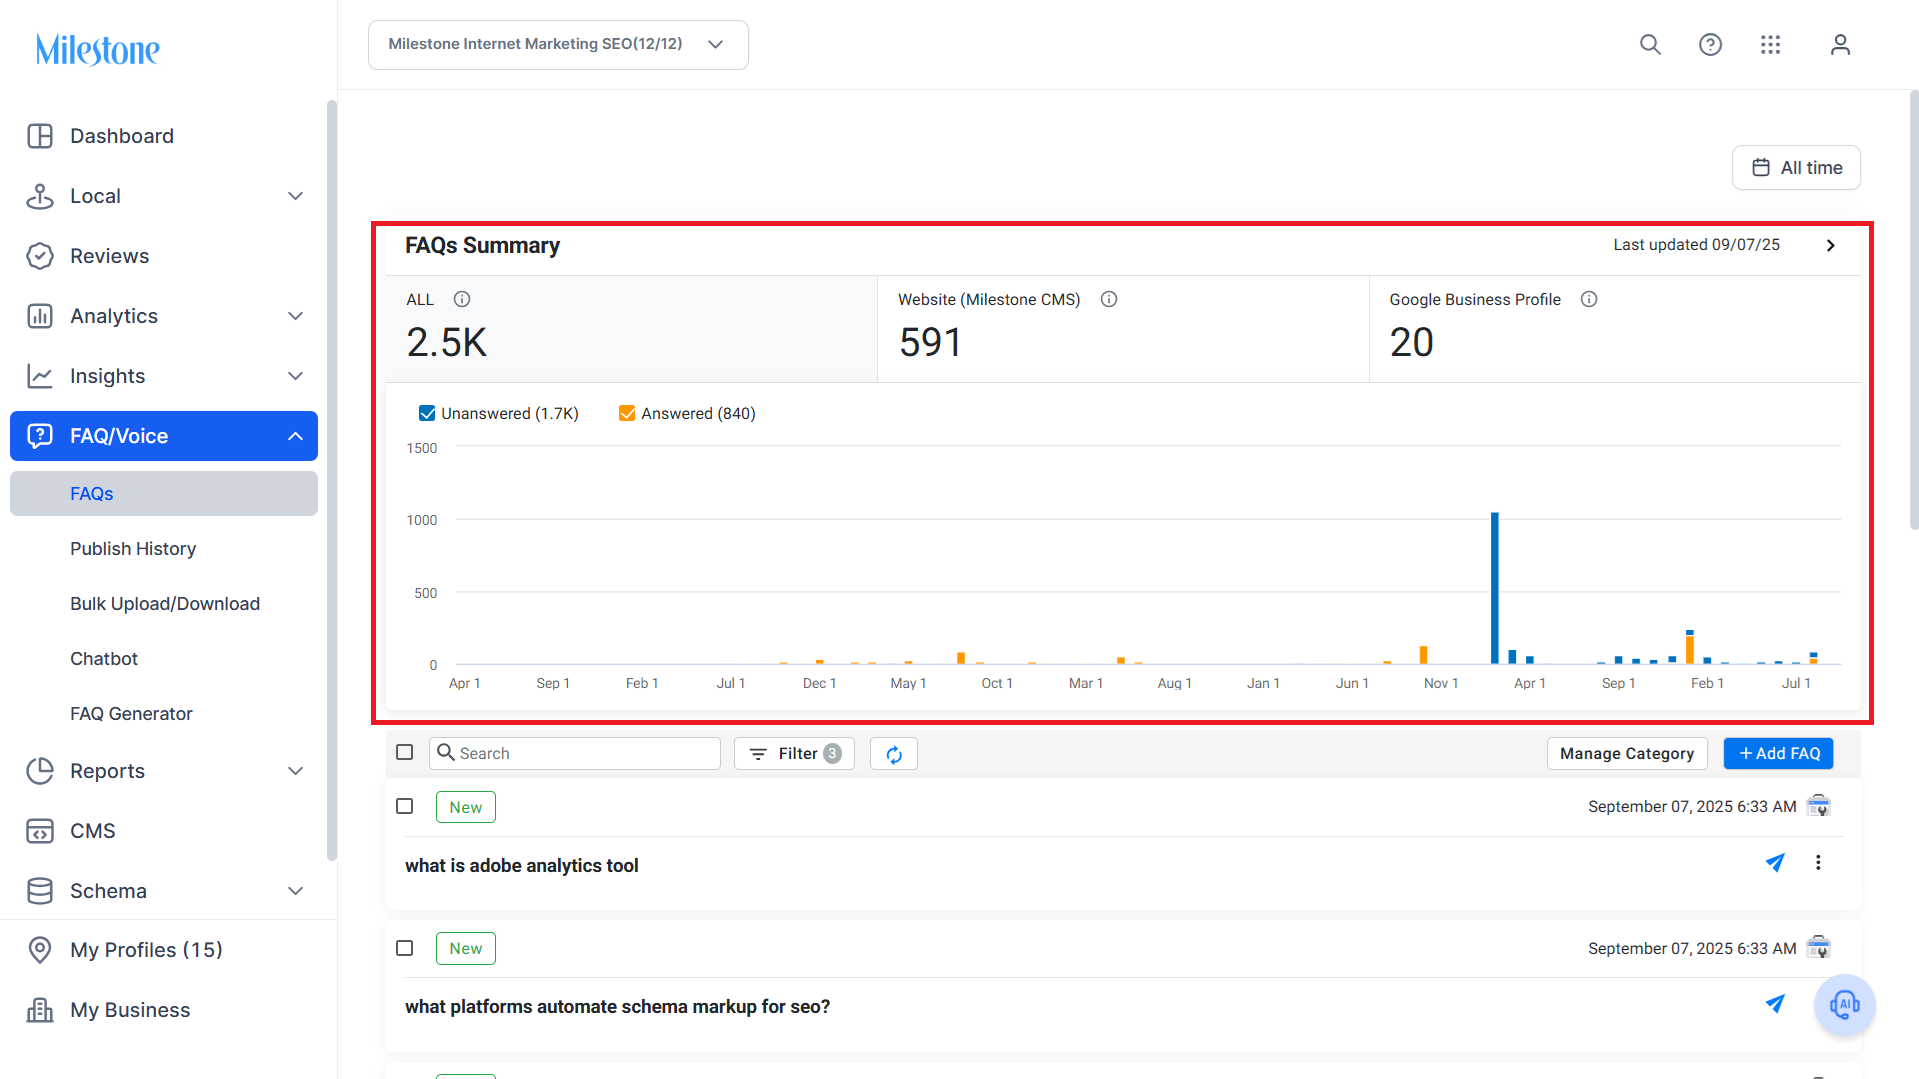Check the select-all FAQs checkbox
Viewport: 1919px width, 1079px height.
click(405, 752)
